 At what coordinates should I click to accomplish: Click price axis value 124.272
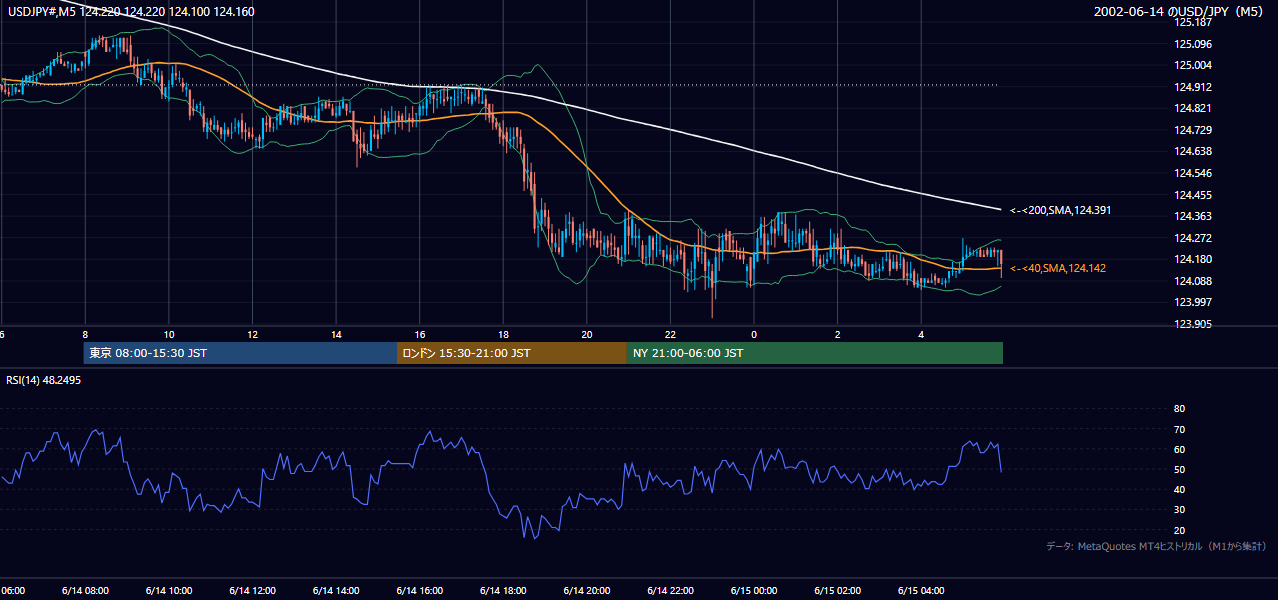1193,238
